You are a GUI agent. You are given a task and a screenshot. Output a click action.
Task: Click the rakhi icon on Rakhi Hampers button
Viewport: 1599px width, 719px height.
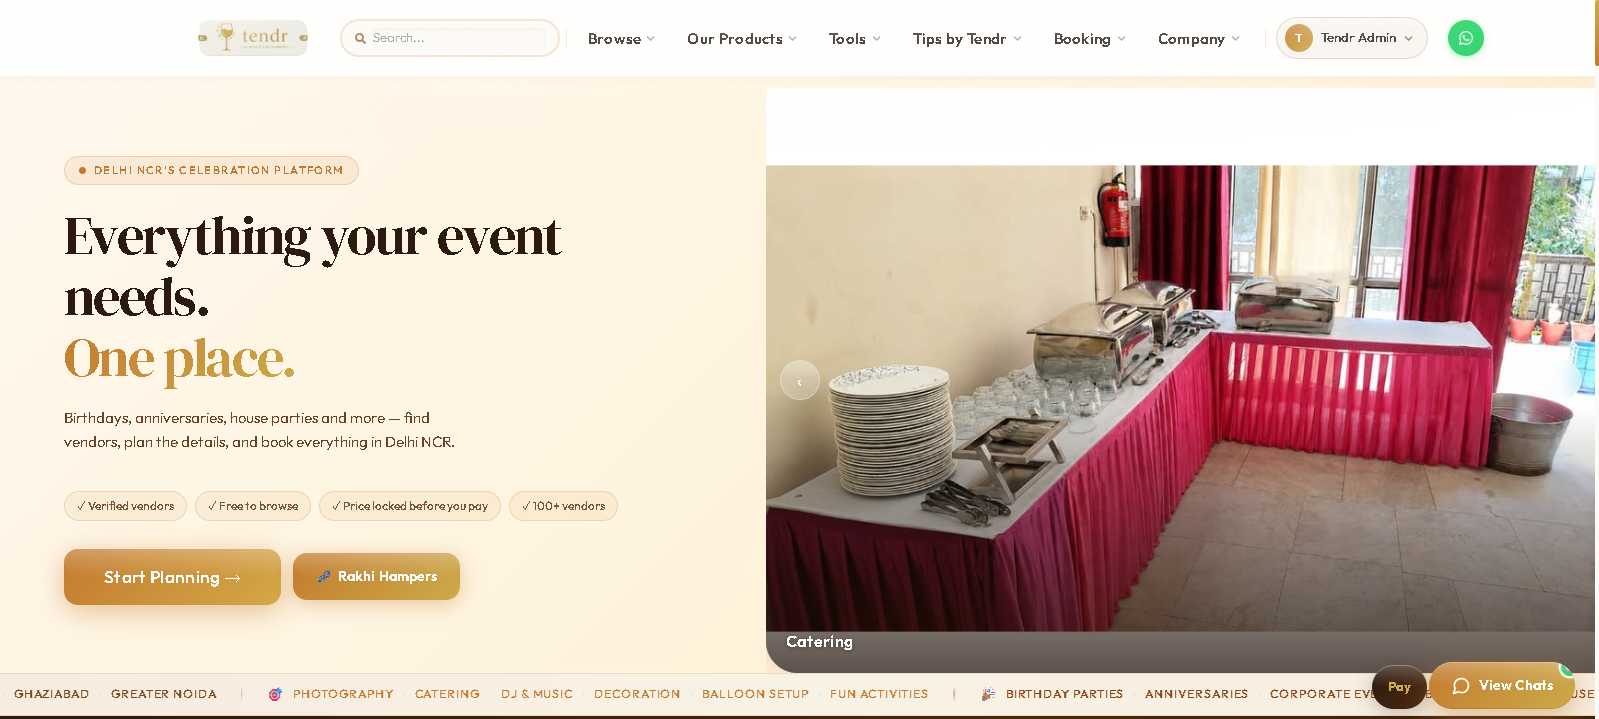coord(324,577)
